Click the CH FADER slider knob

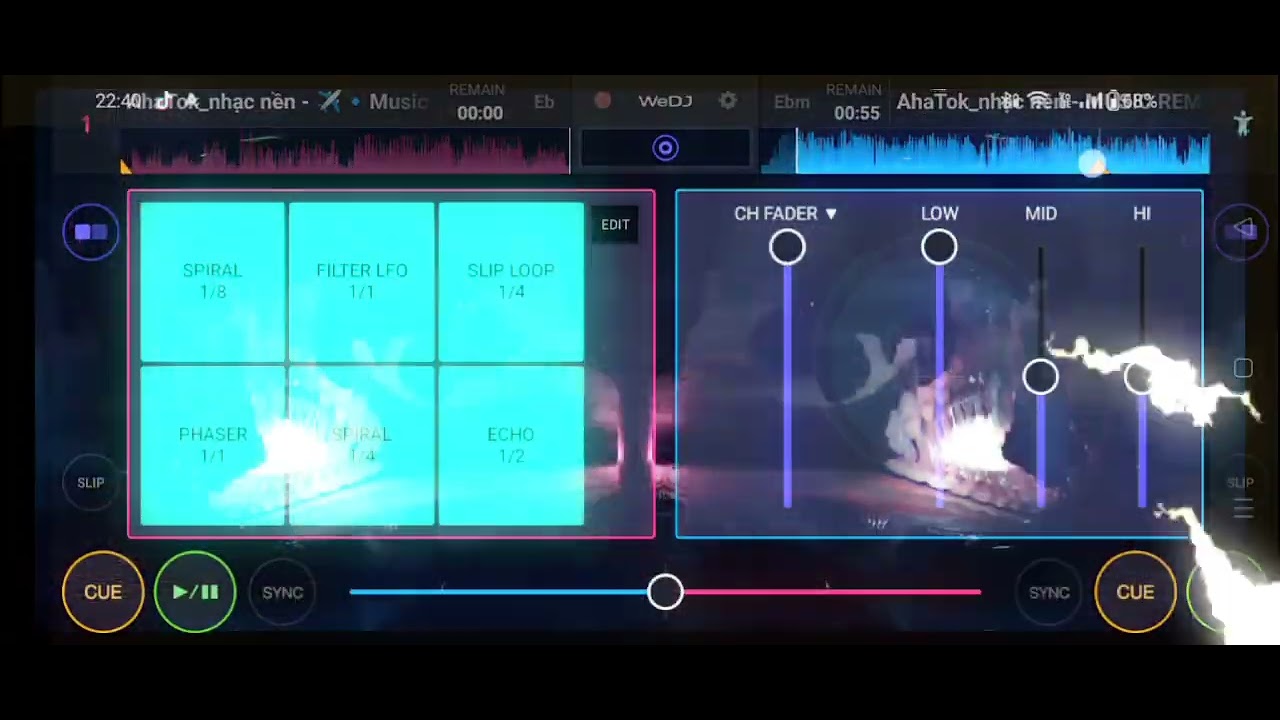pyautogui.click(x=787, y=247)
